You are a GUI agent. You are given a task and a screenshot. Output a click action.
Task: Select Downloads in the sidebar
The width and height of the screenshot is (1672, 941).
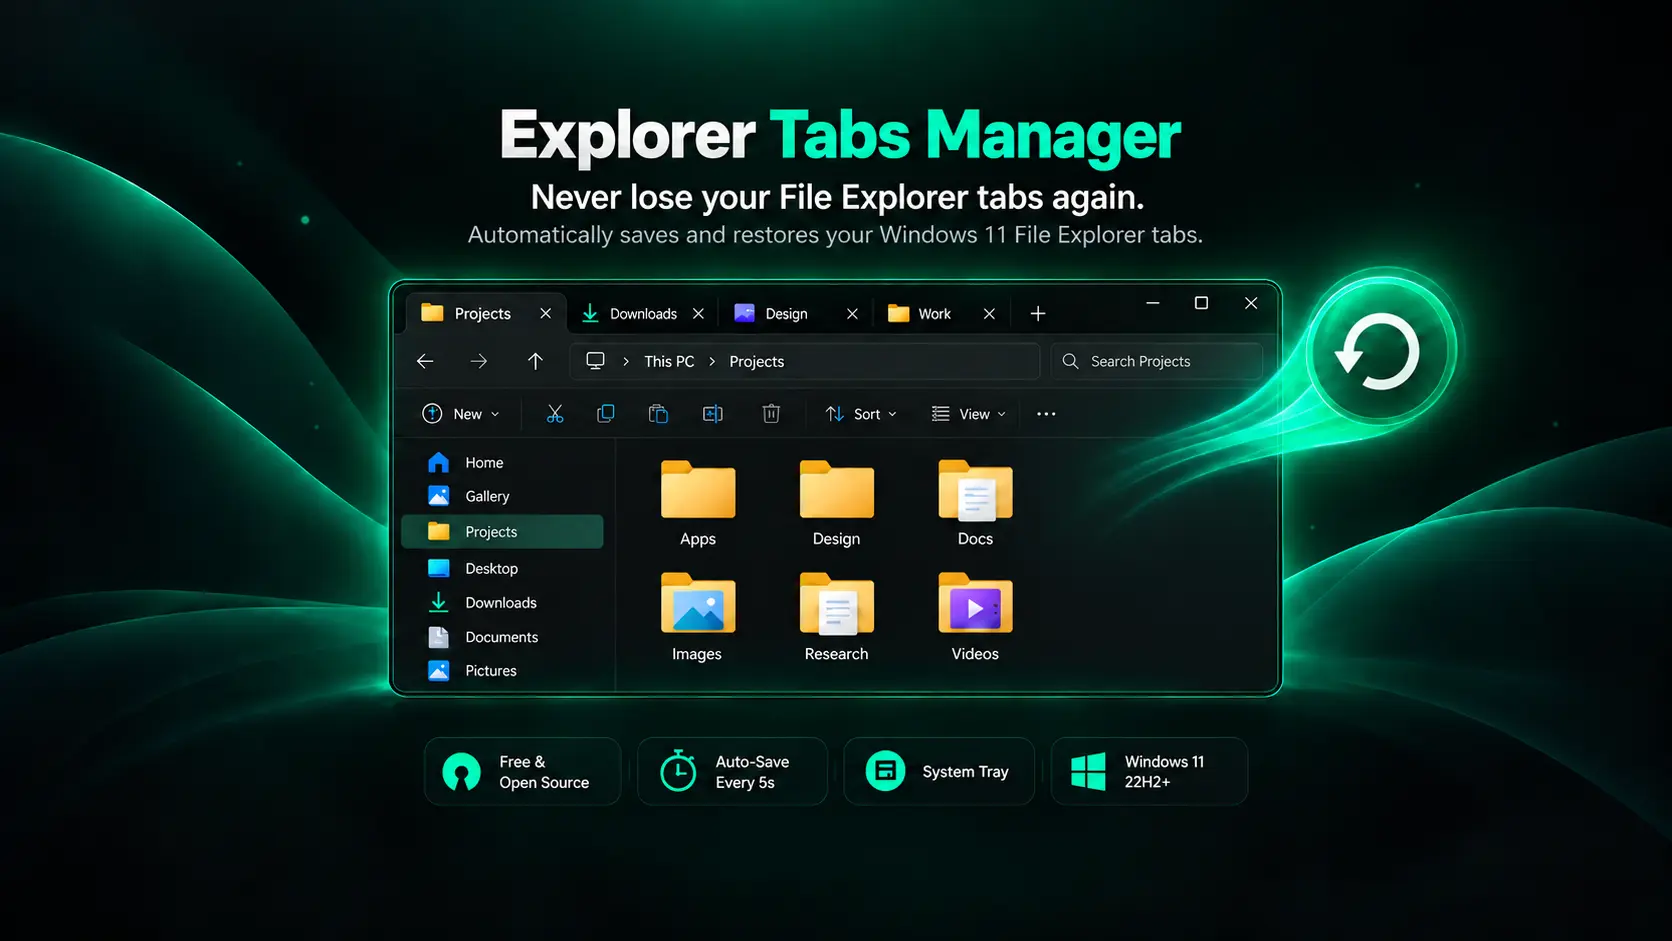coord(502,603)
